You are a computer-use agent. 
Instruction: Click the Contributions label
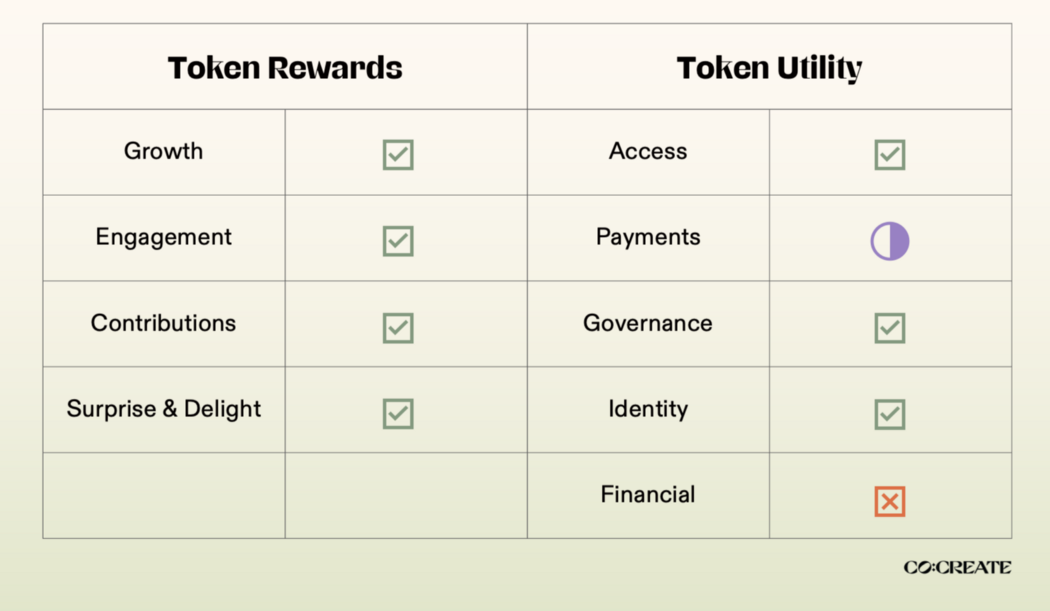pos(163,323)
